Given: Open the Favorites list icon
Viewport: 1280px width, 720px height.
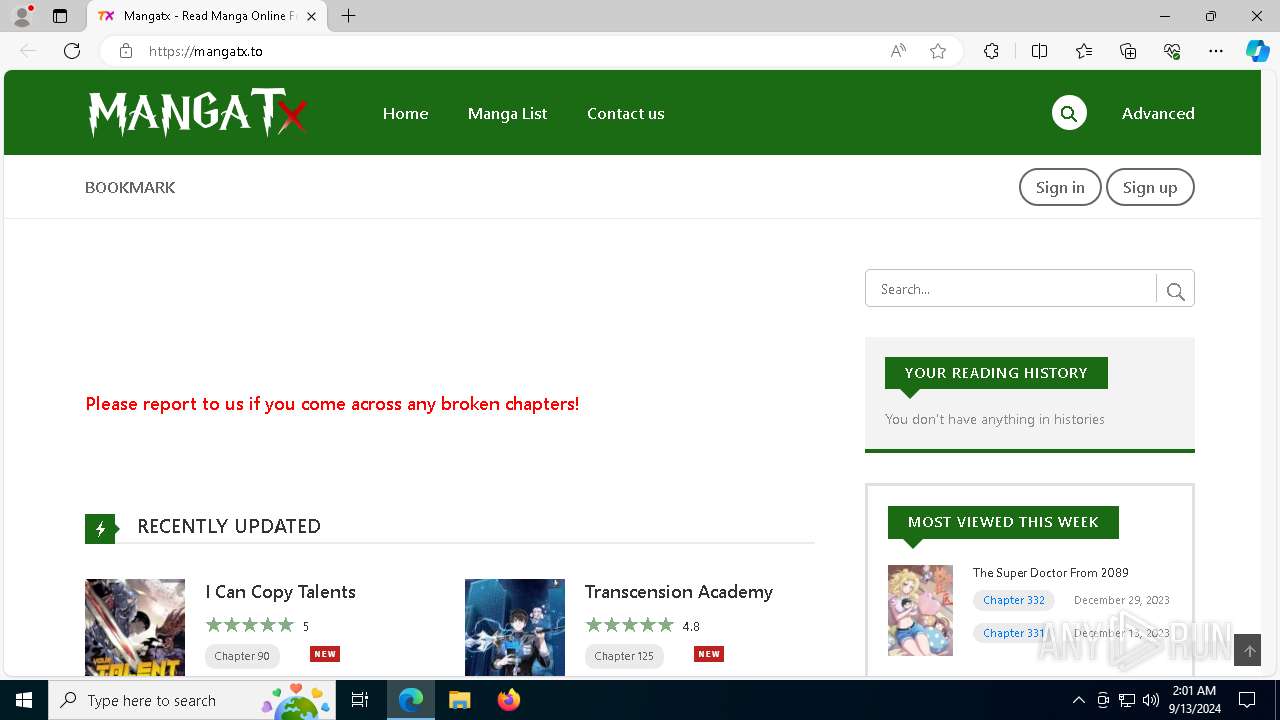Looking at the screenshot, I should (1084, 51).
